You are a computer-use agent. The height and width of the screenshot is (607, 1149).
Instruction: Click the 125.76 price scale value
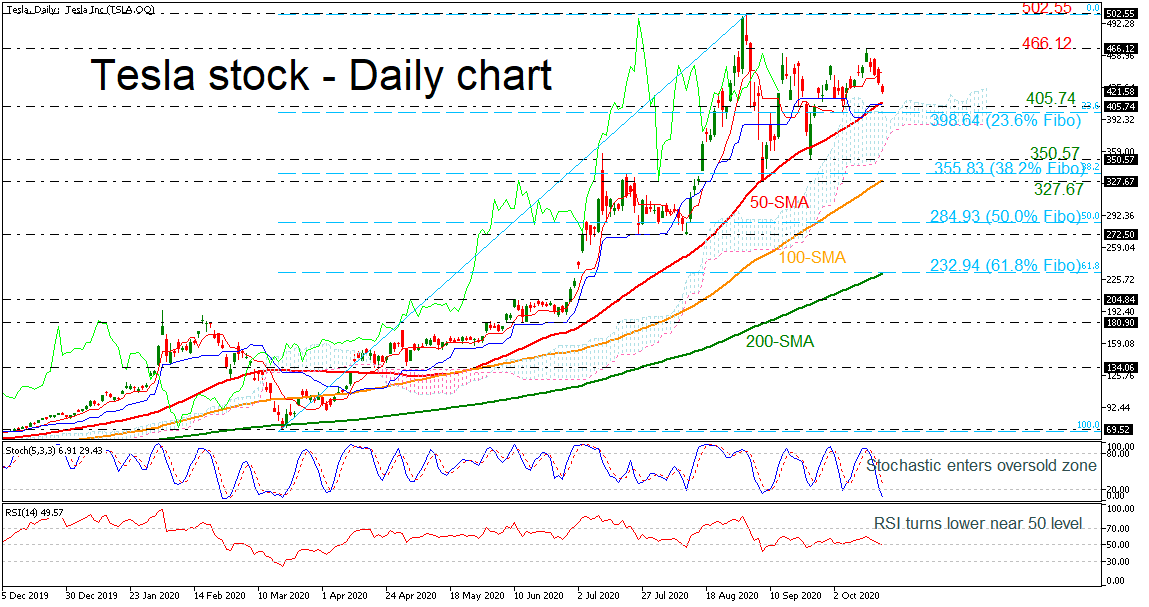click(1120, 375)
